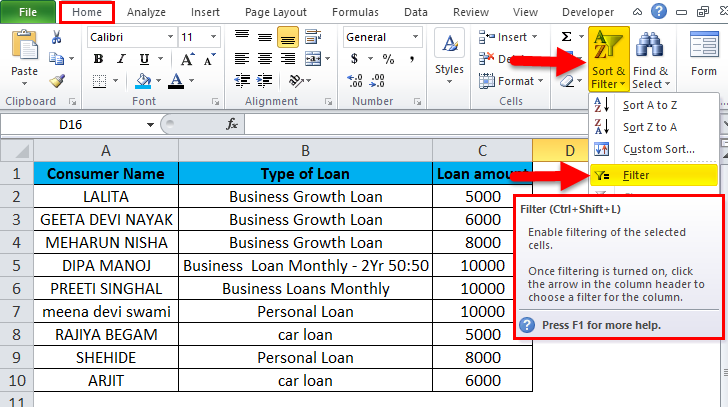Select column B header
728x407 pixels.
pyautogui.click(x=306, y=151)
